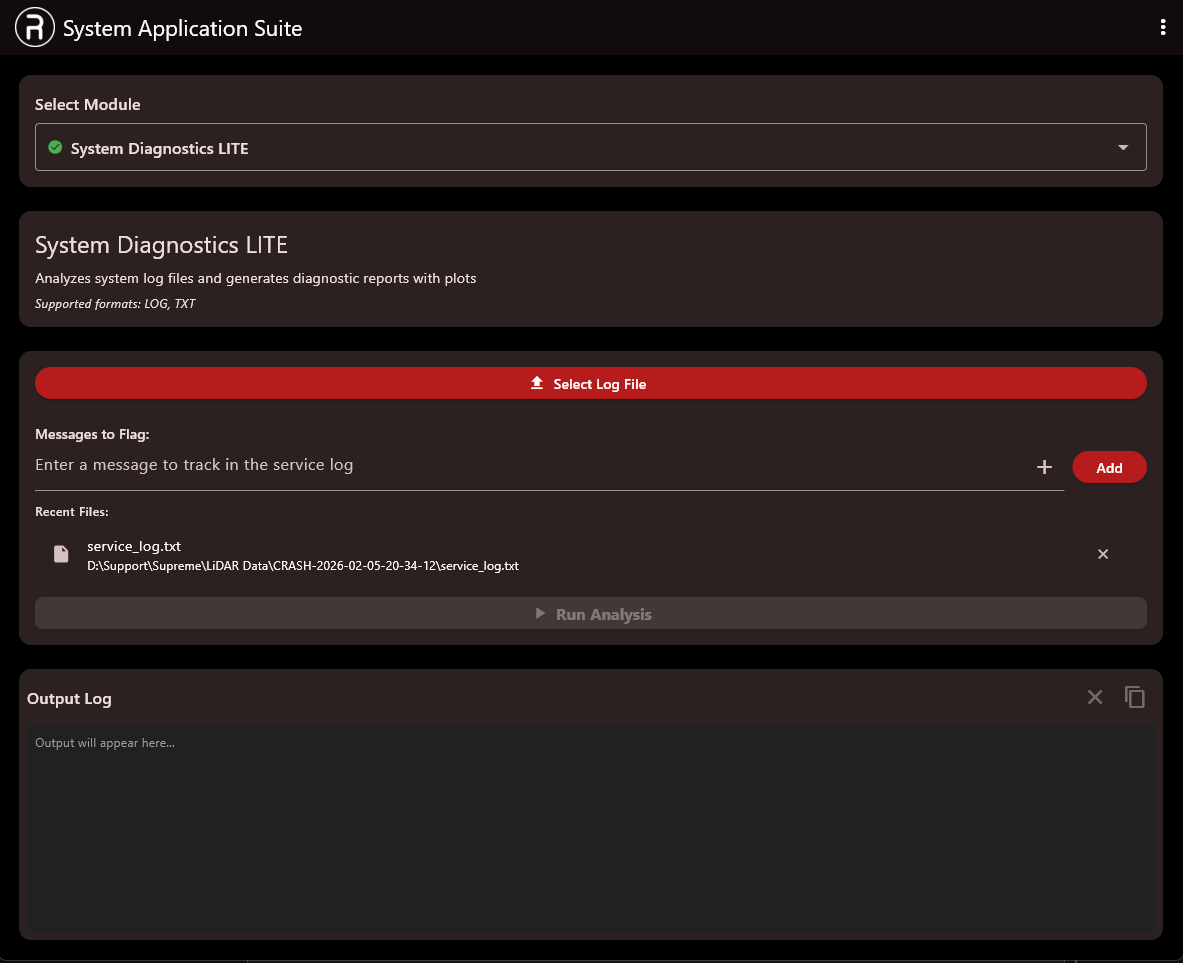1183x963 pixels.
Task: Click the Run Analysis button
Action: (x=590, y=614)
